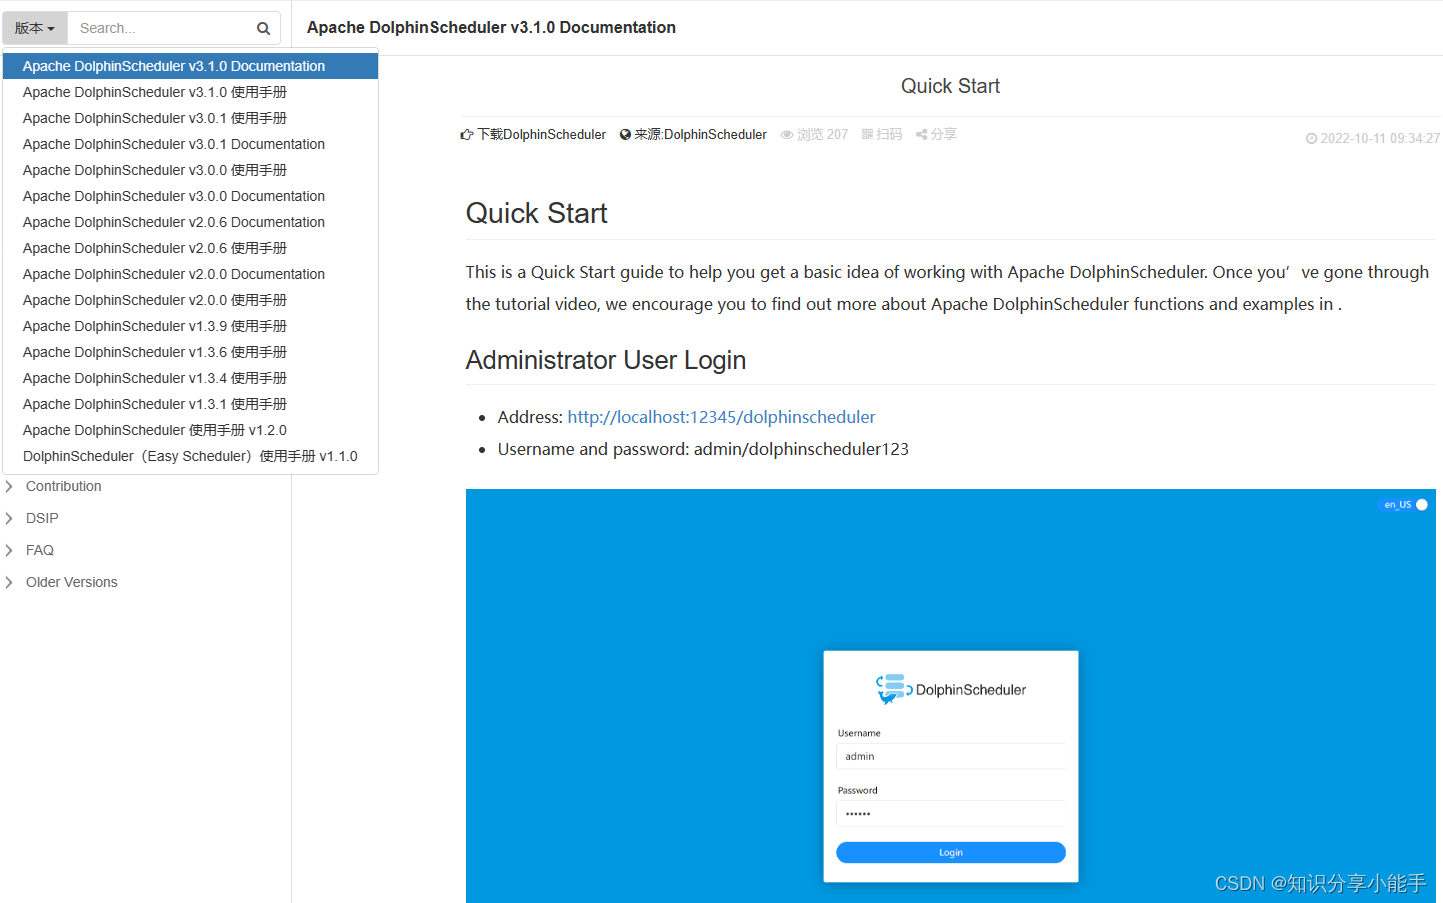Click the 扫码 QR code icon
The image size is (1443, 903).
(x=882, y=134)
